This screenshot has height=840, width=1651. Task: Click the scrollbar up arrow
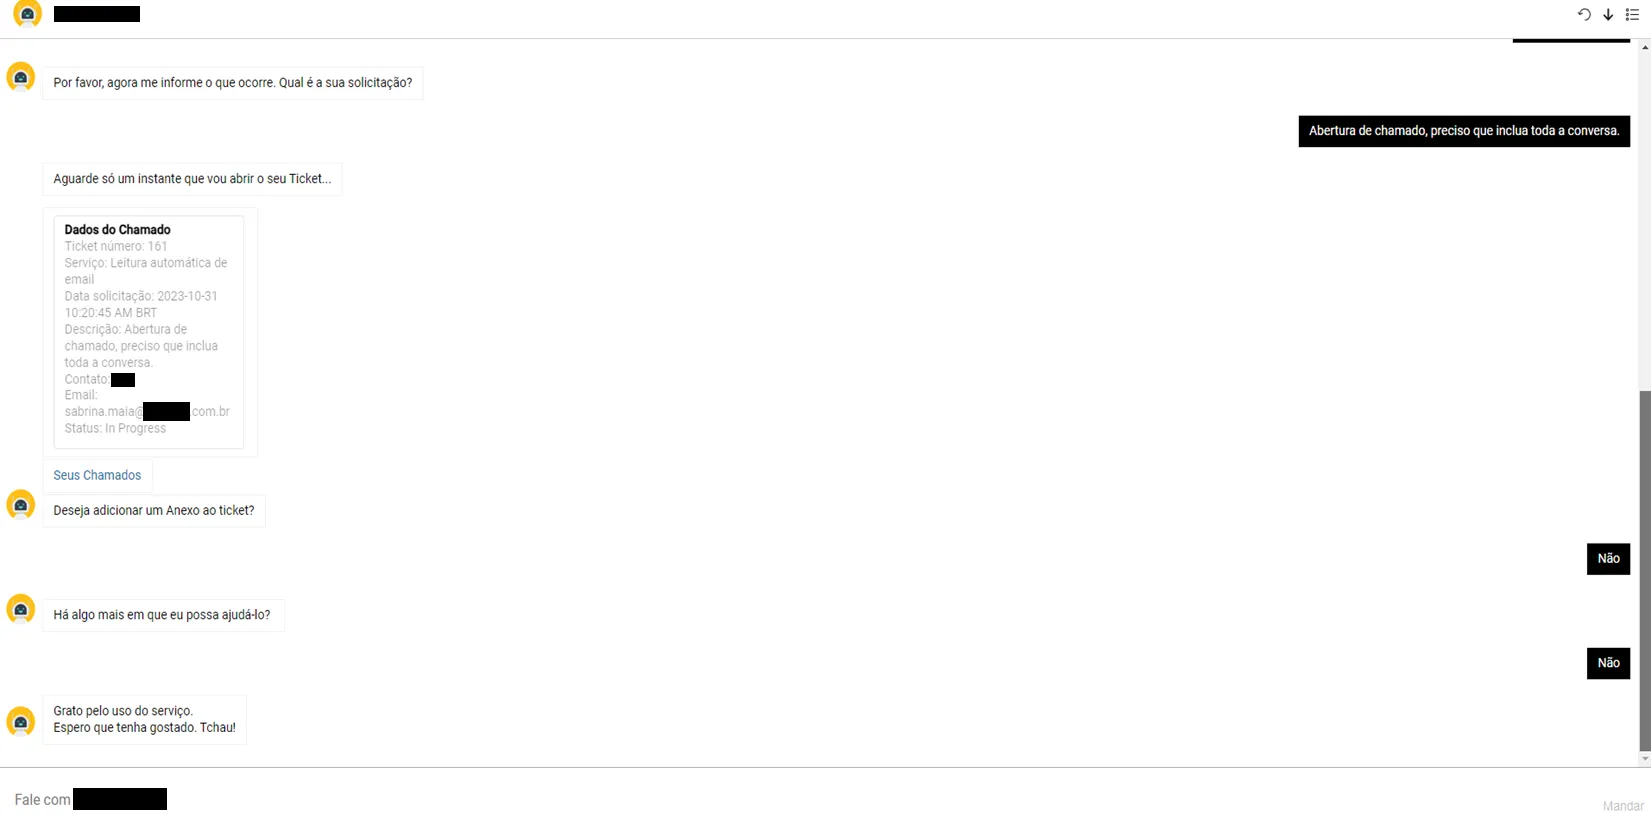tap(1645, 47)
